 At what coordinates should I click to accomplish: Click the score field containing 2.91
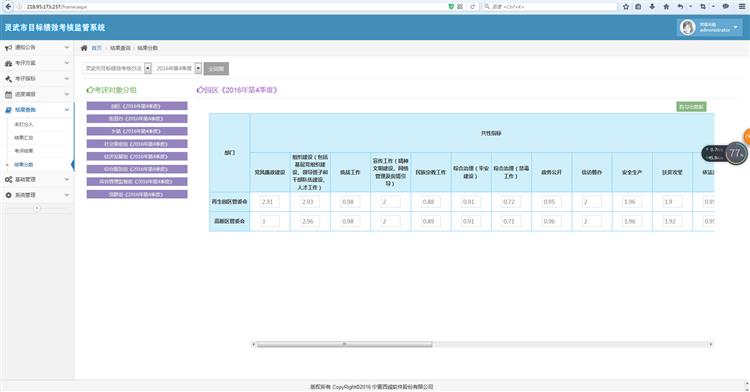[x=270, y=202]
